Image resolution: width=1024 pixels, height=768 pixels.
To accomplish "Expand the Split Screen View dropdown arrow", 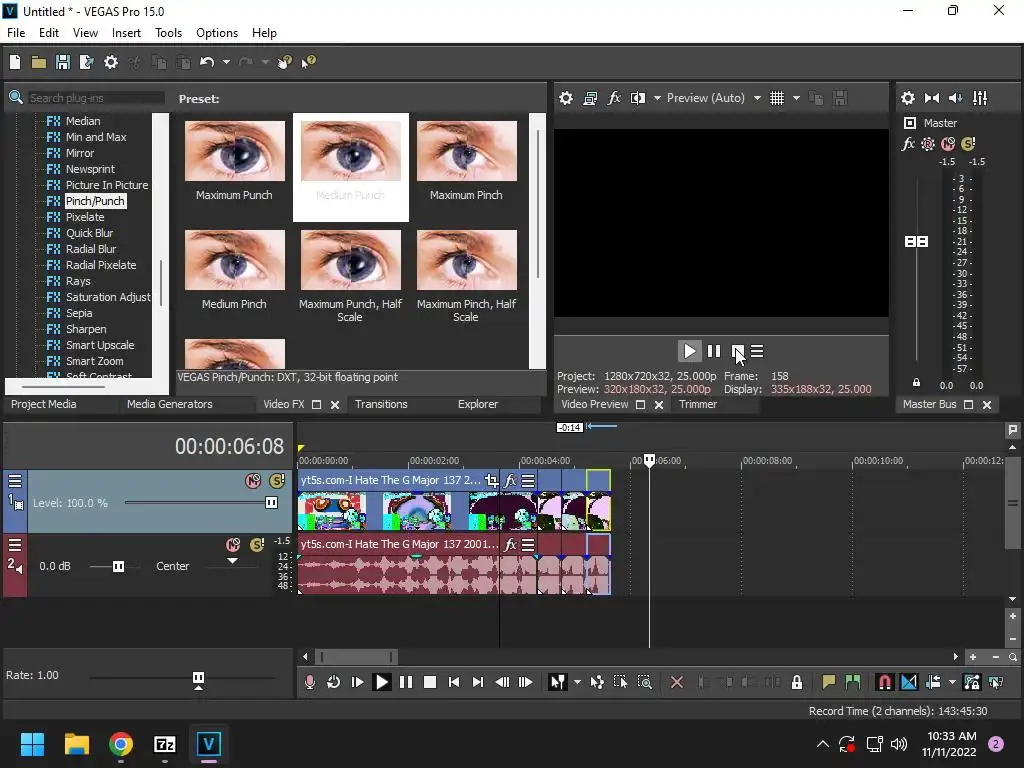I will [657, 98].
